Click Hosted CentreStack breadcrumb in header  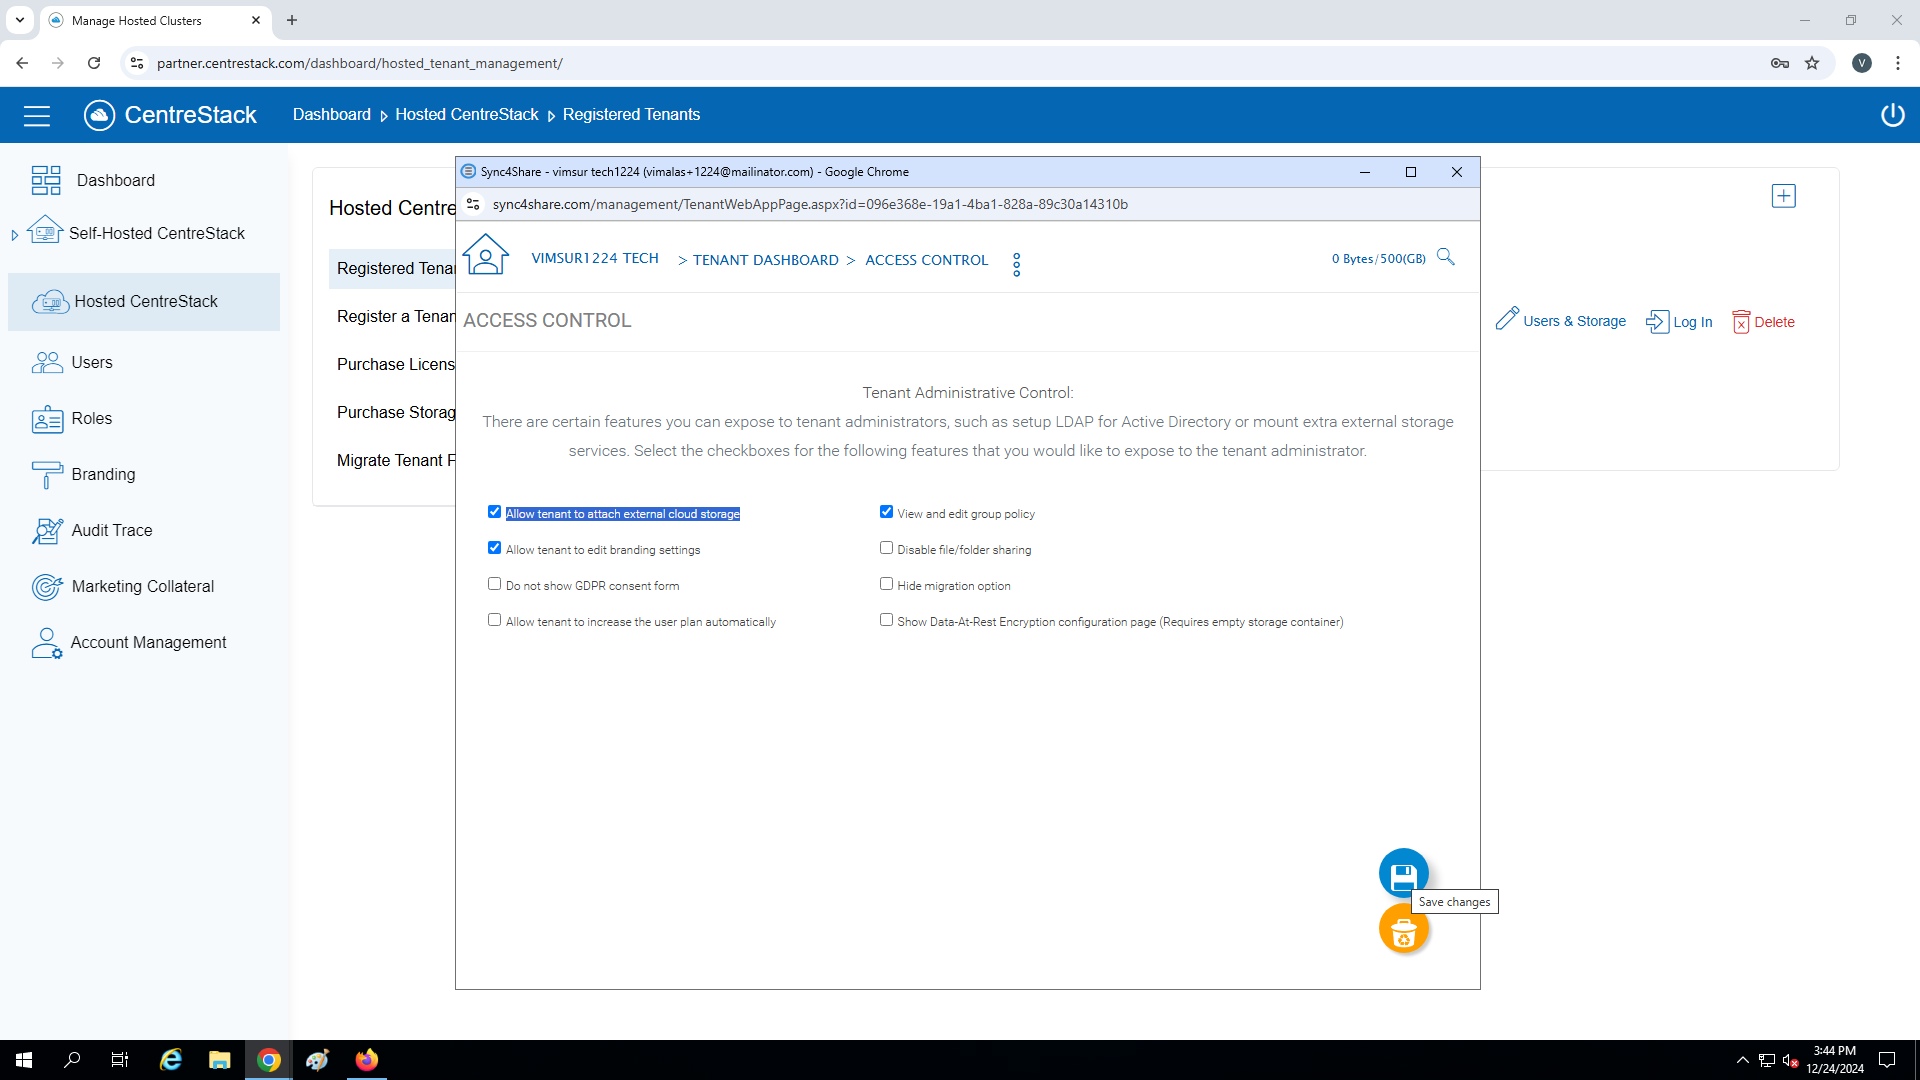tap(467, 115)
